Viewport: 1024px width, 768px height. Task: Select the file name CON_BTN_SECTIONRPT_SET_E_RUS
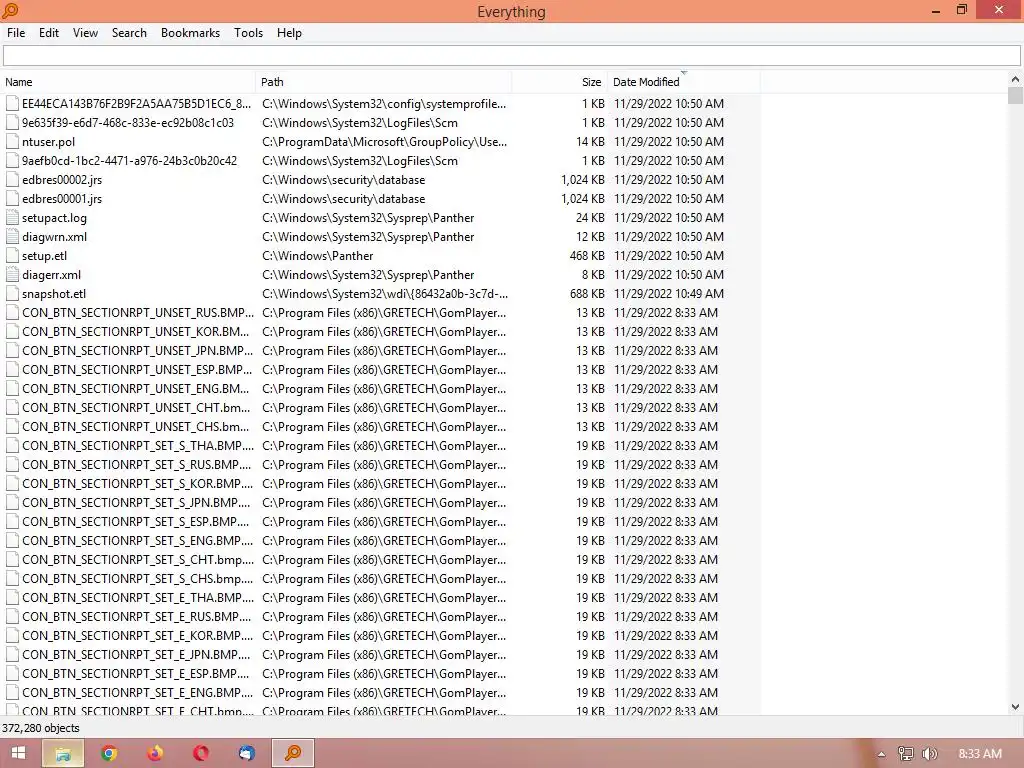click(136, 616)
